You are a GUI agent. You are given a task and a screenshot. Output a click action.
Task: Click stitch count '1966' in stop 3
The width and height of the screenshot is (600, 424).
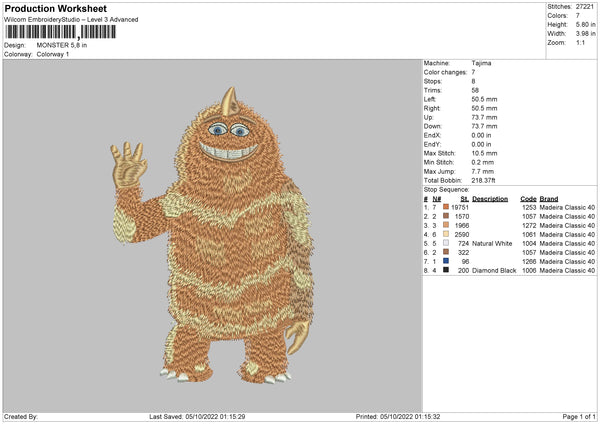point(462,225)
